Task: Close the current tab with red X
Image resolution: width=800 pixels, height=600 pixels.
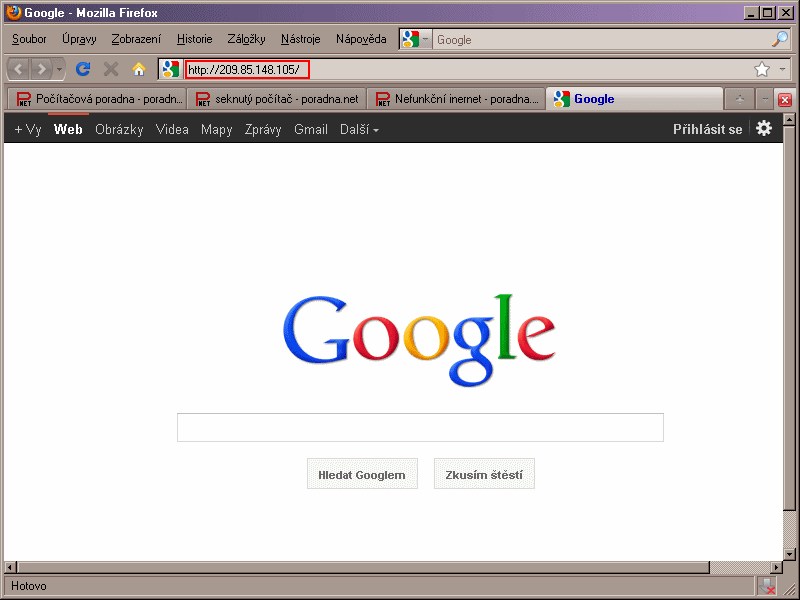Action: click(x=785, y=99)
